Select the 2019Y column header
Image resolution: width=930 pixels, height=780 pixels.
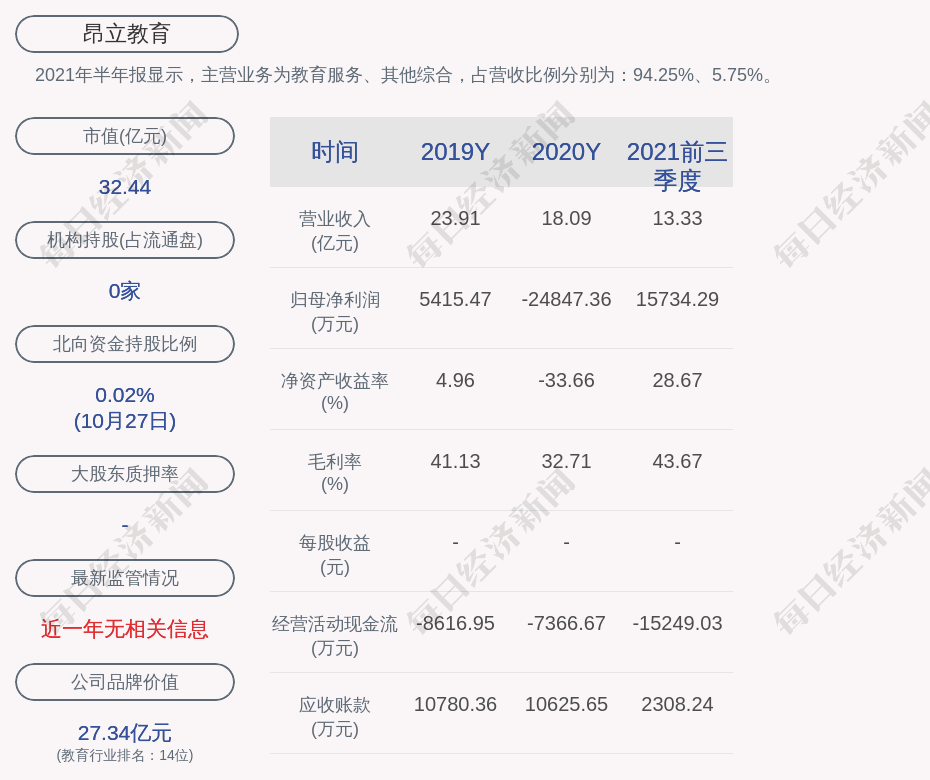455,152
